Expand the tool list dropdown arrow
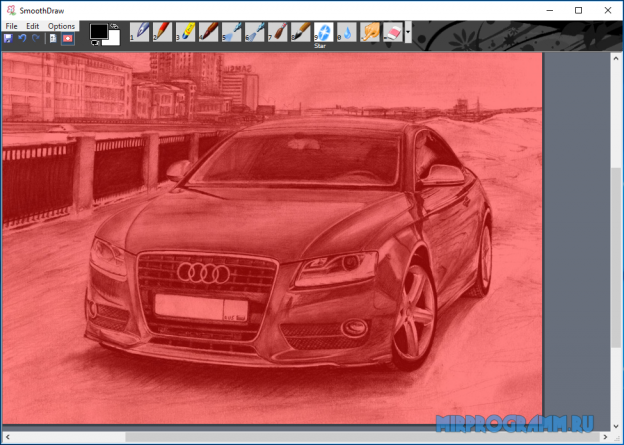Viewport: 624px width, 445px height. 408,32
